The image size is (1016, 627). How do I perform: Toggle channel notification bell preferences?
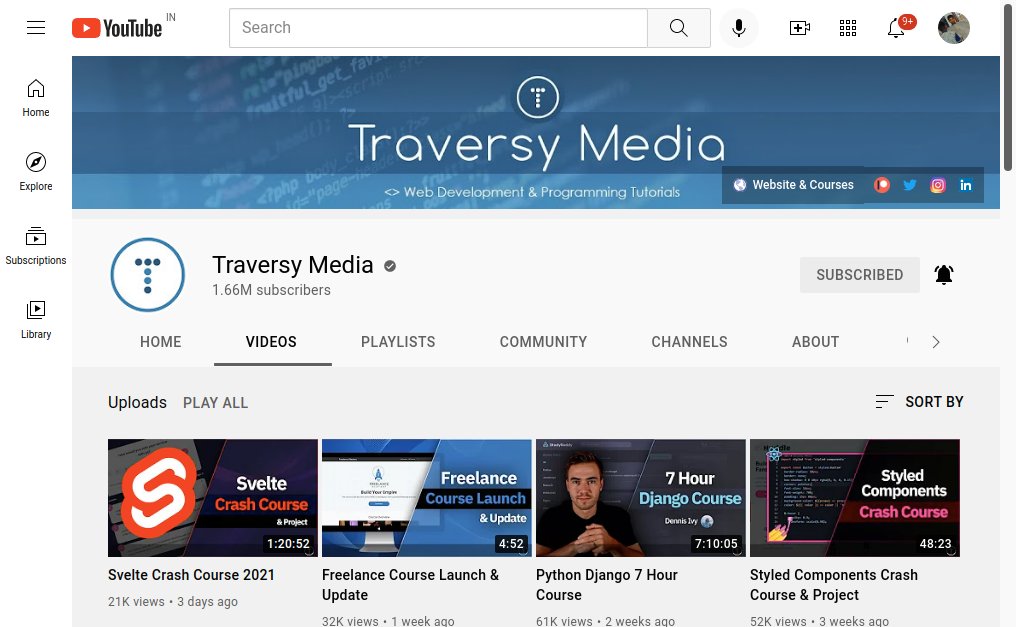(943, 275)
